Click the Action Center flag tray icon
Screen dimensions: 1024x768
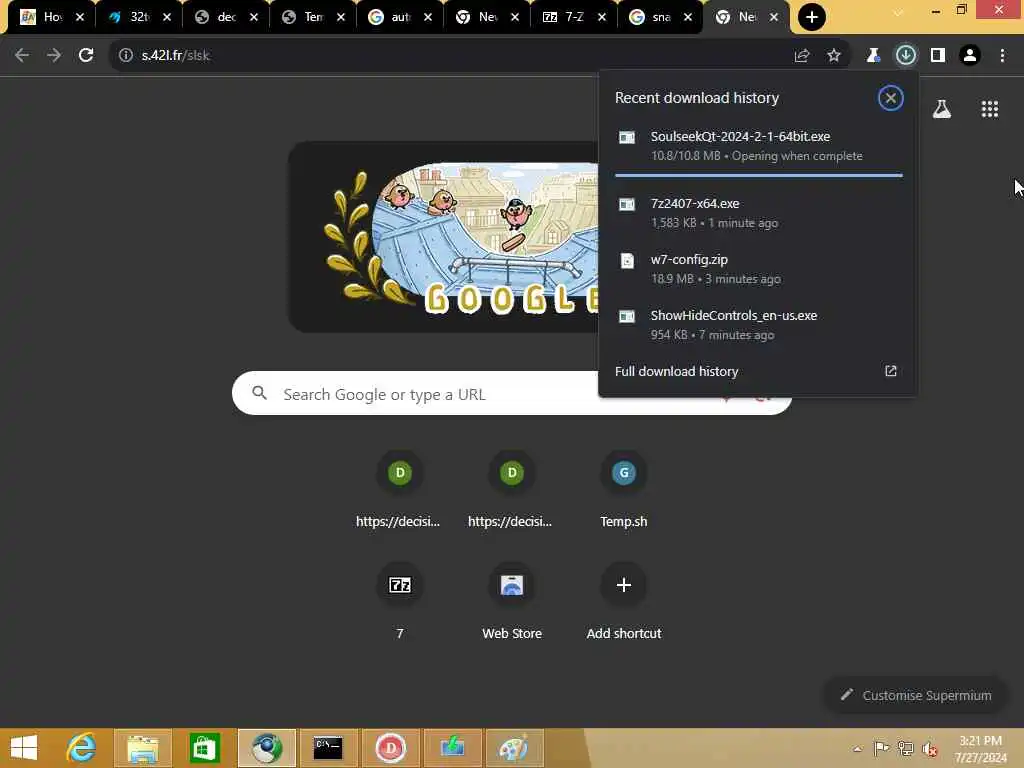881,748
